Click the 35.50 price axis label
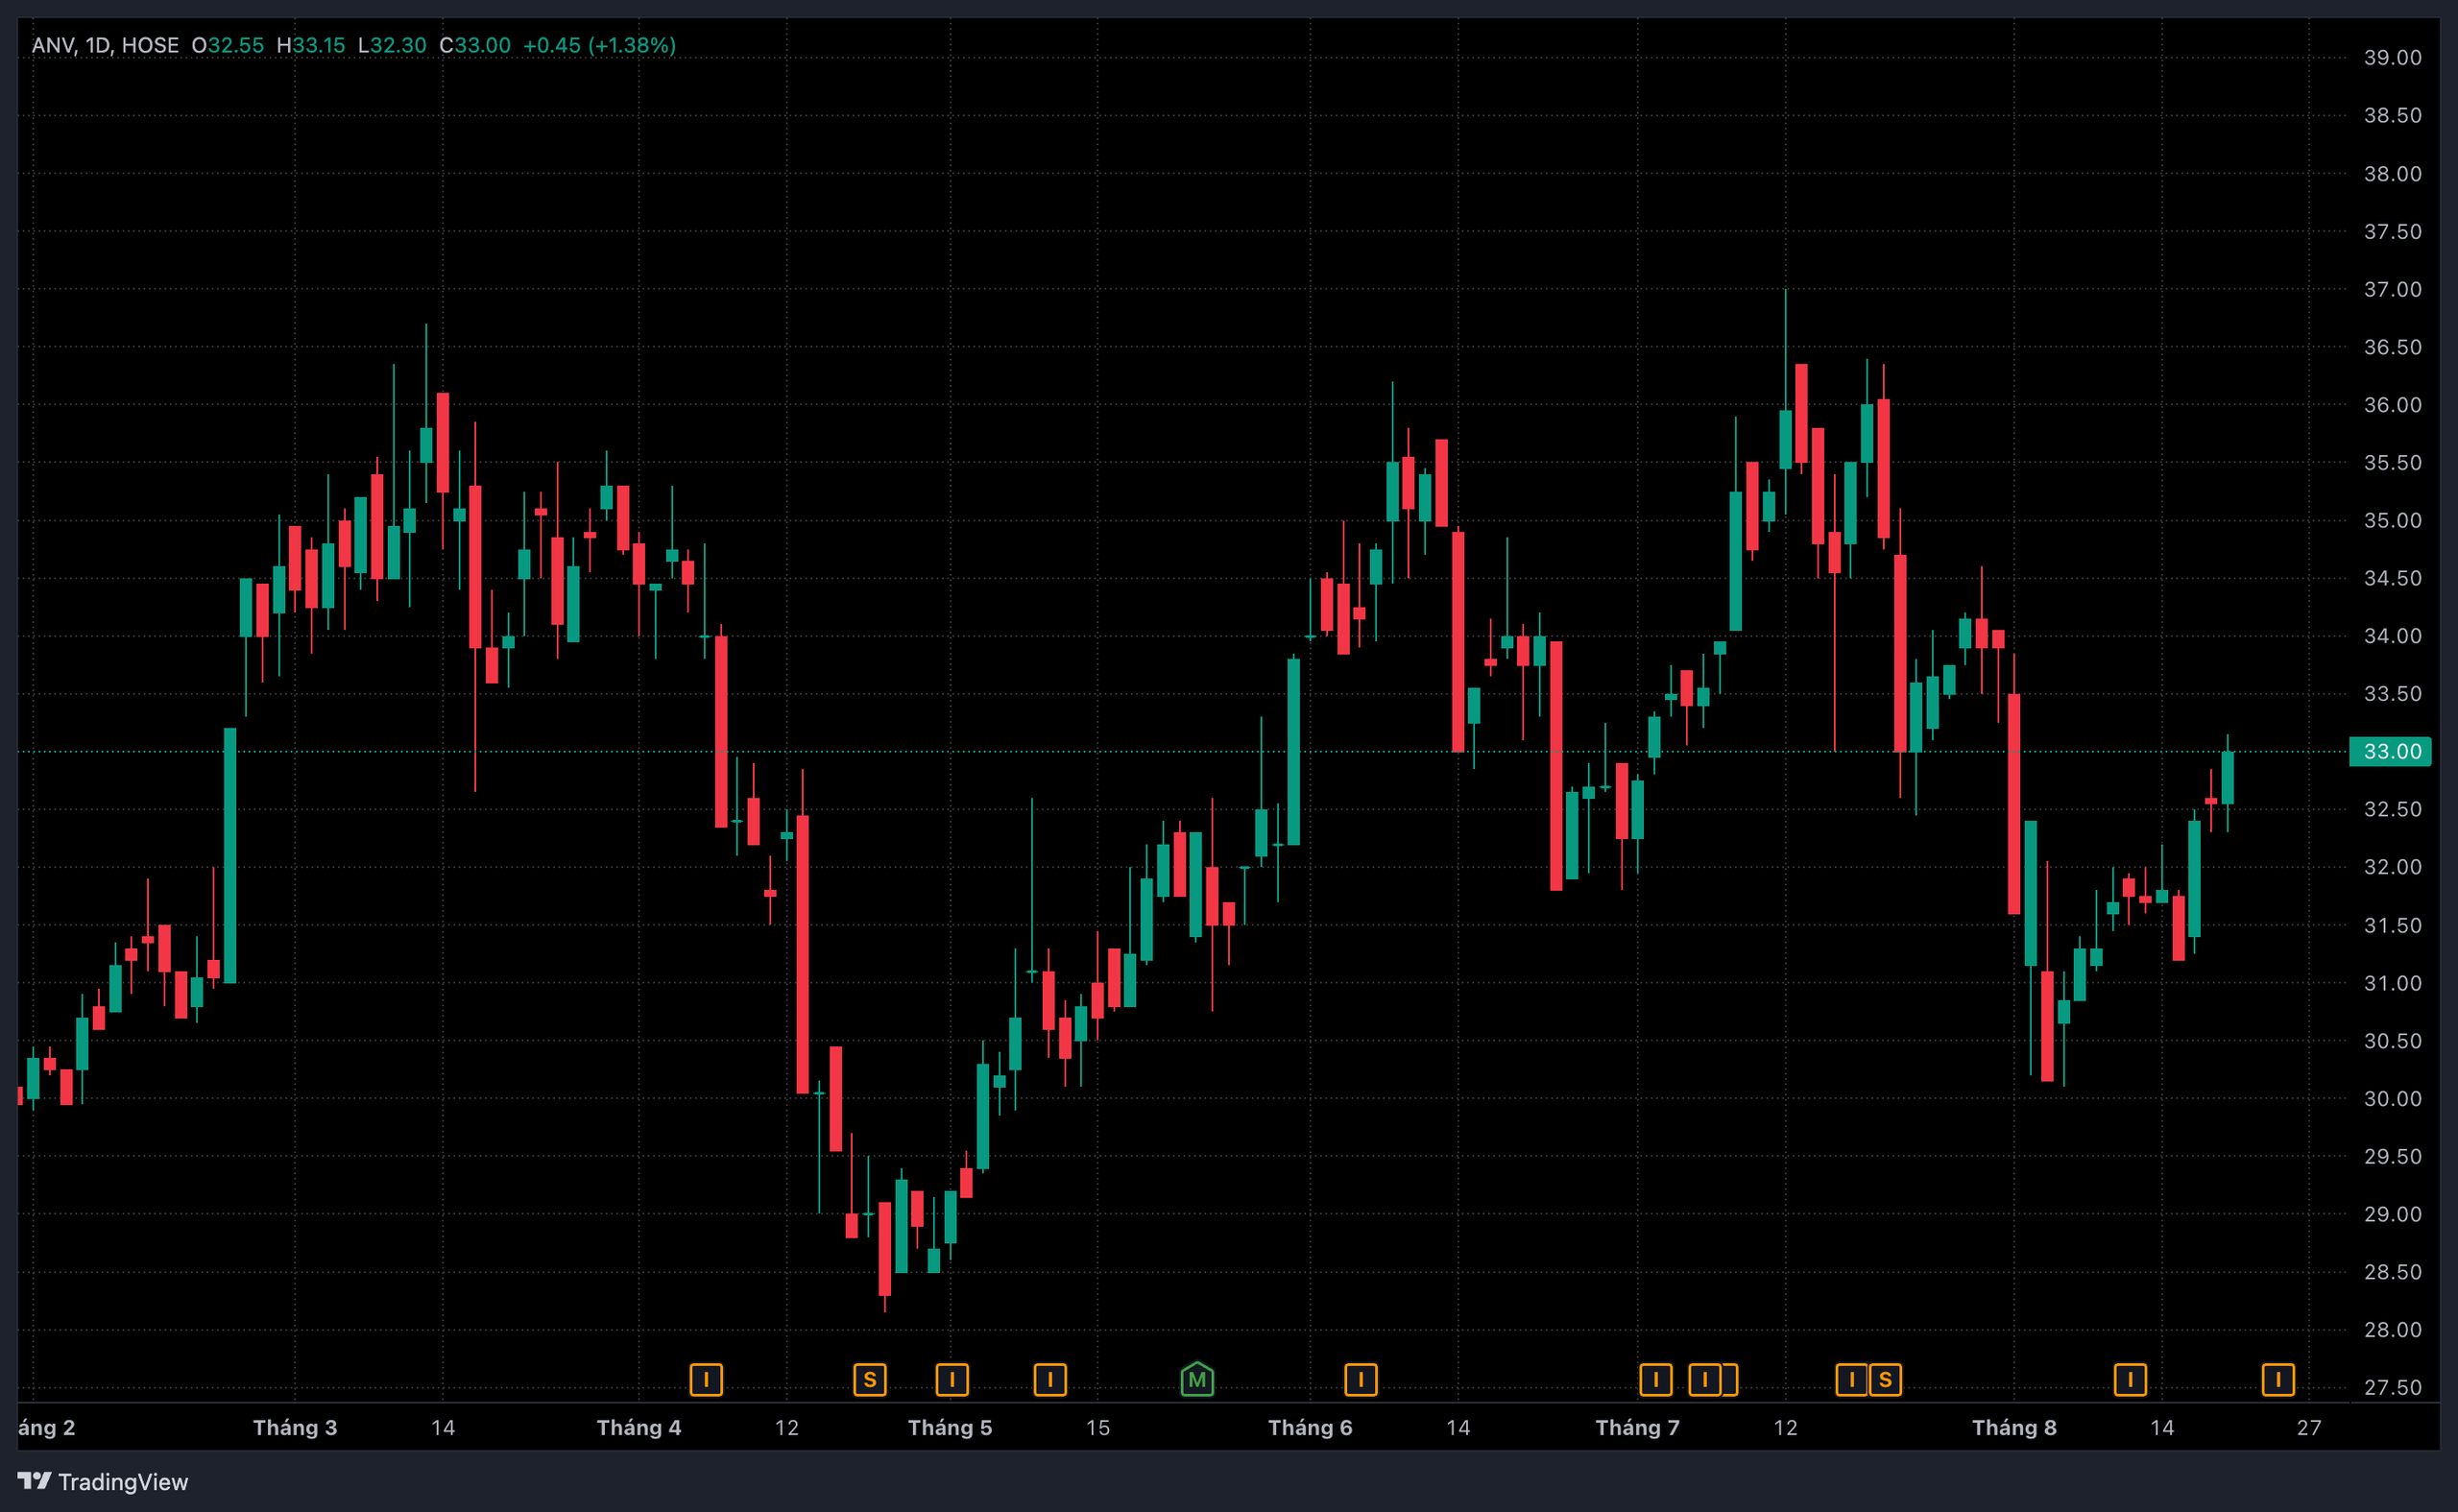Image resolution: width=2458 pixels, height=1512 pixels. (2393, 462)
